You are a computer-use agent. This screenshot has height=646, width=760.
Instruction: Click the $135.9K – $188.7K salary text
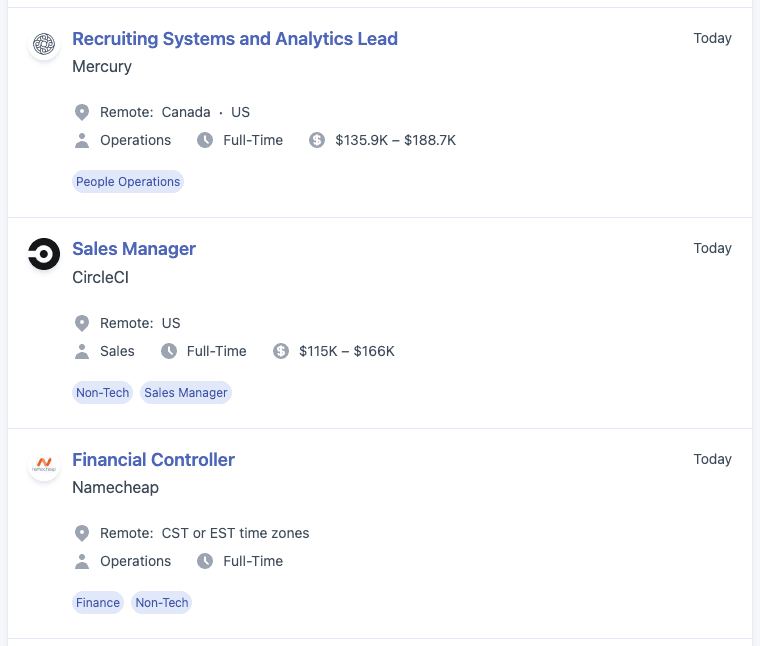[x=396, y=141]
